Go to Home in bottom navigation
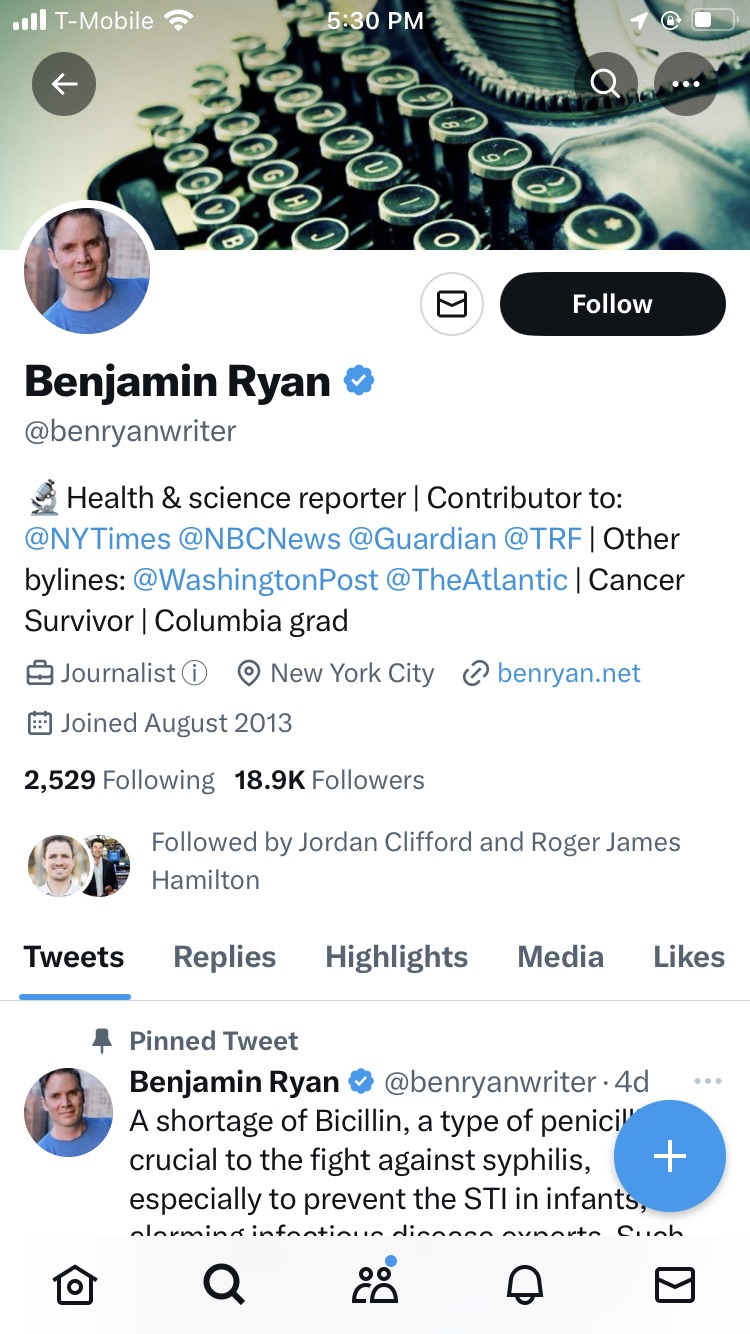750x1334 pixels. pos(76,1284)
